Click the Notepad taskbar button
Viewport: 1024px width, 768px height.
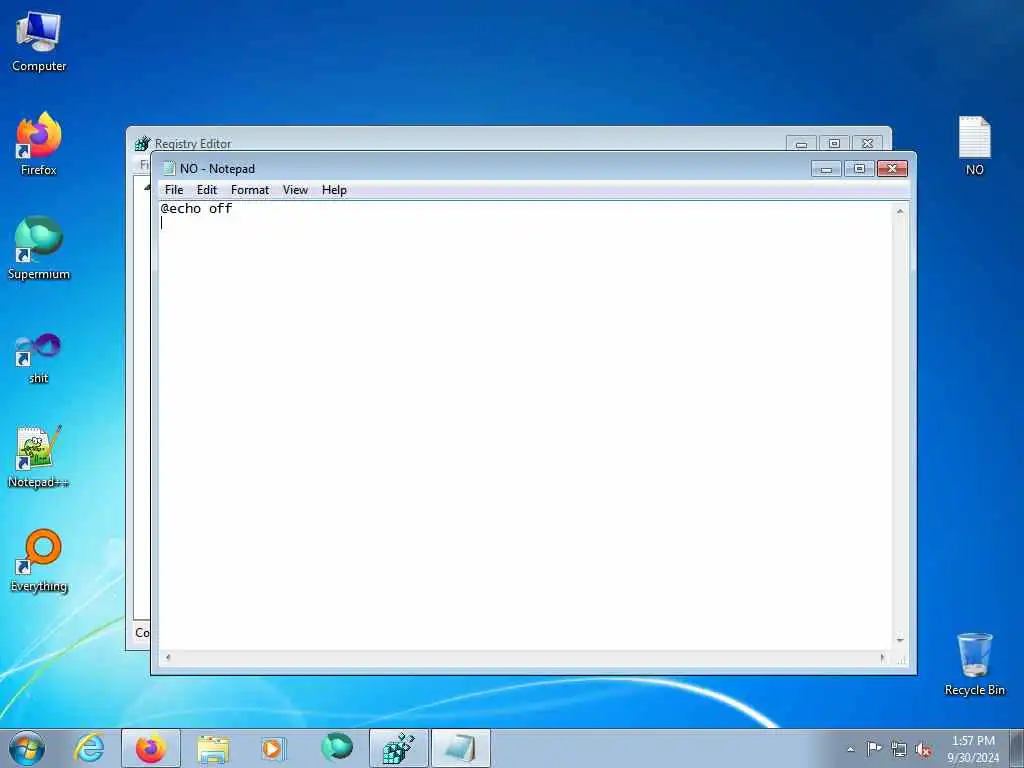pyautogui.click(x=460, y=748)
